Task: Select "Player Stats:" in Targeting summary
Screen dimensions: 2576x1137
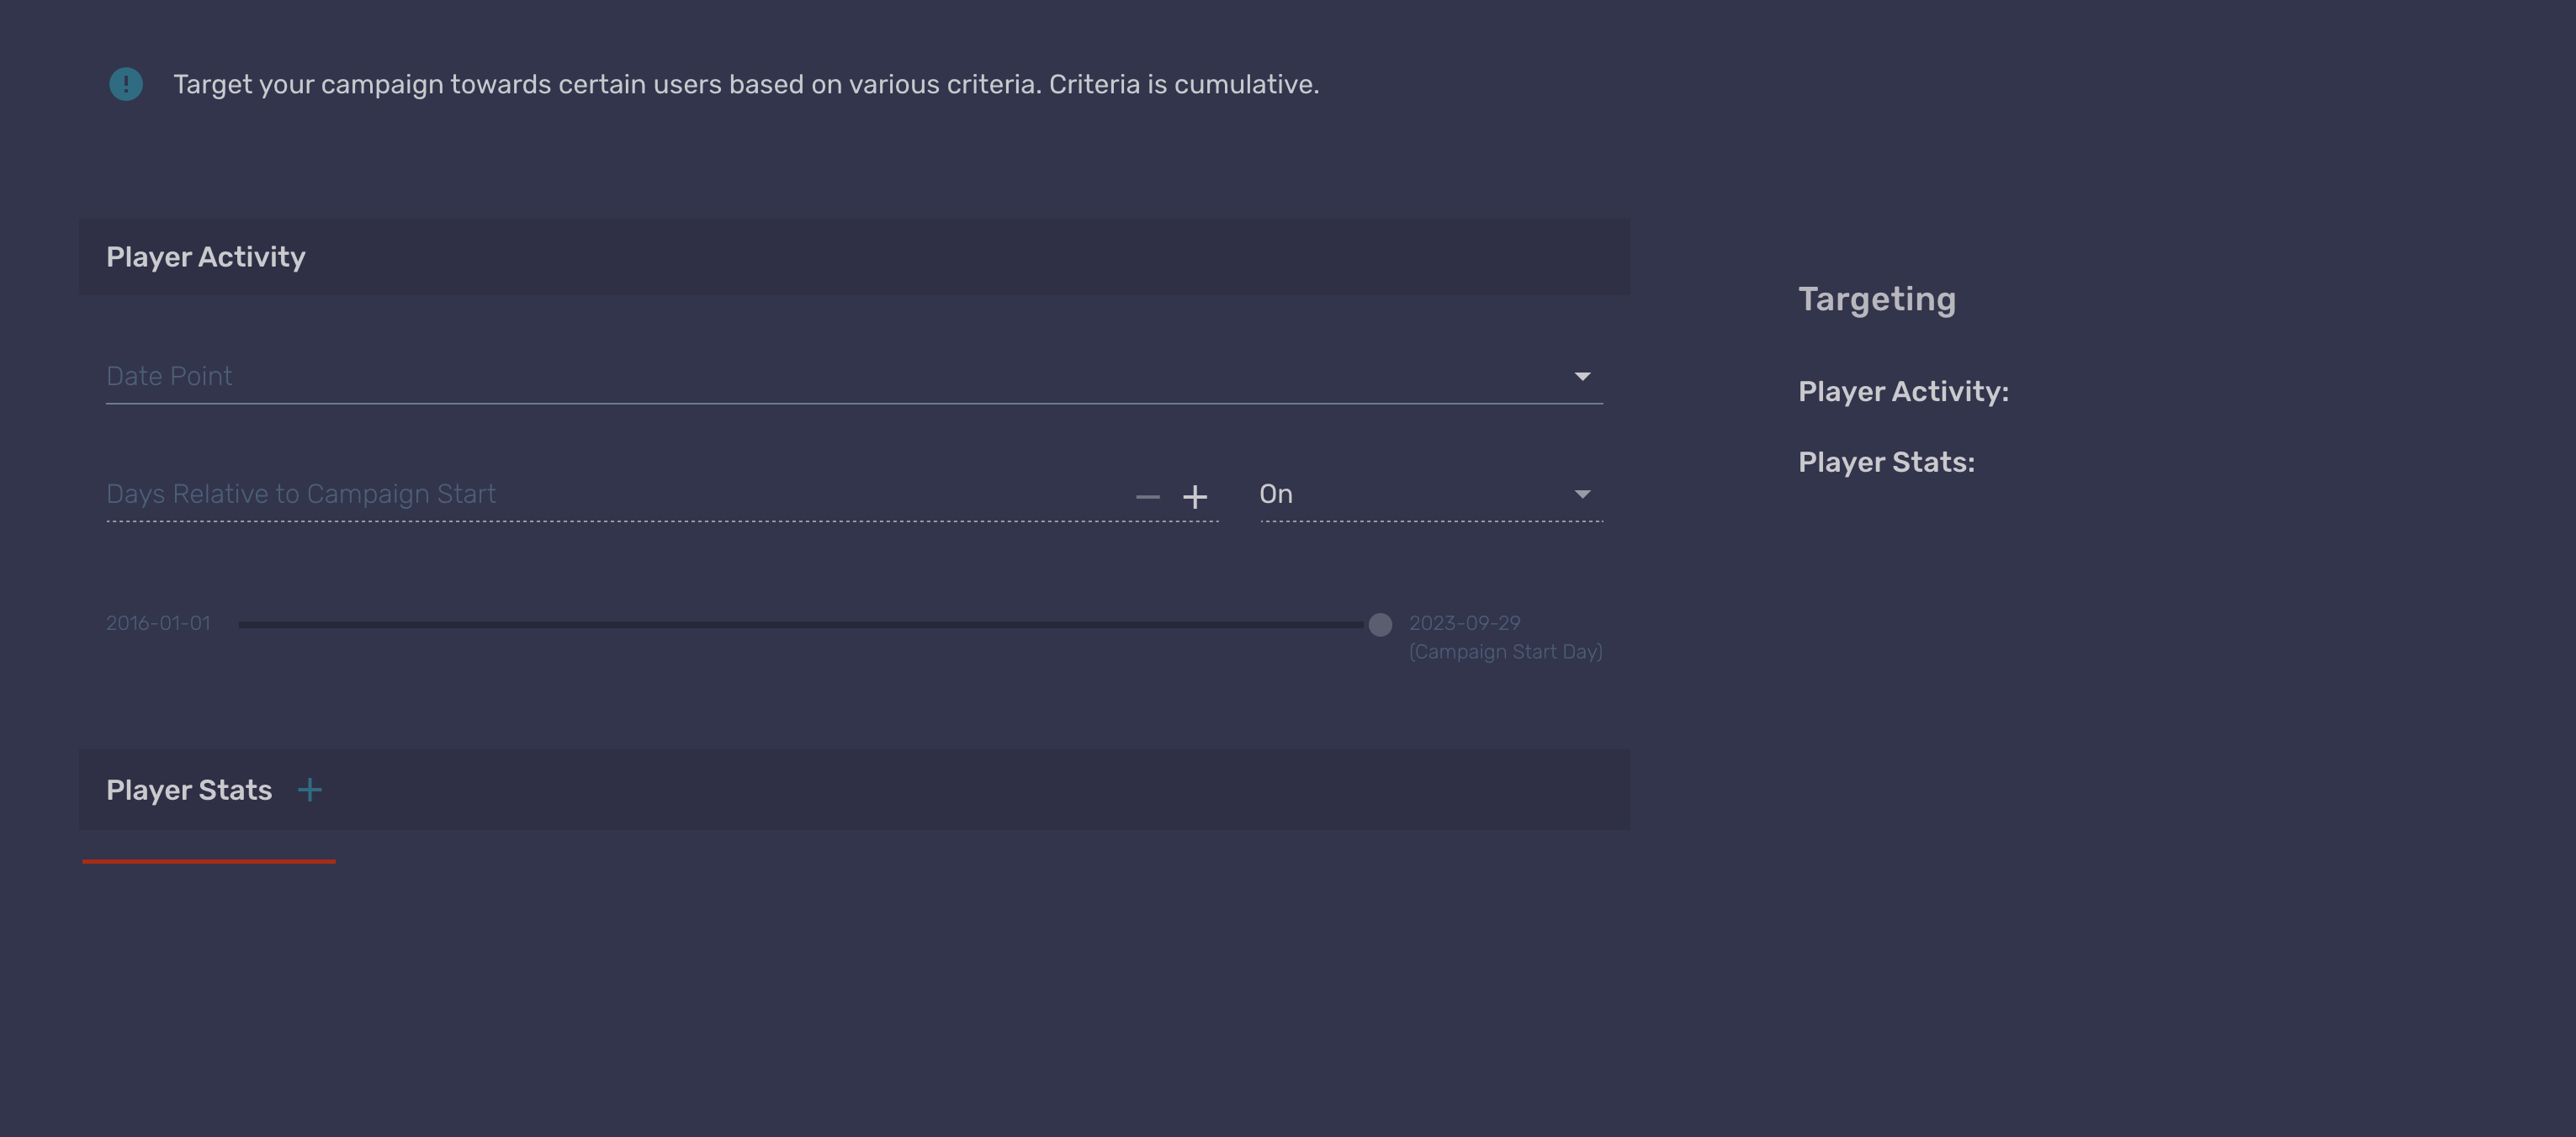Action: tap(1886, 463)
